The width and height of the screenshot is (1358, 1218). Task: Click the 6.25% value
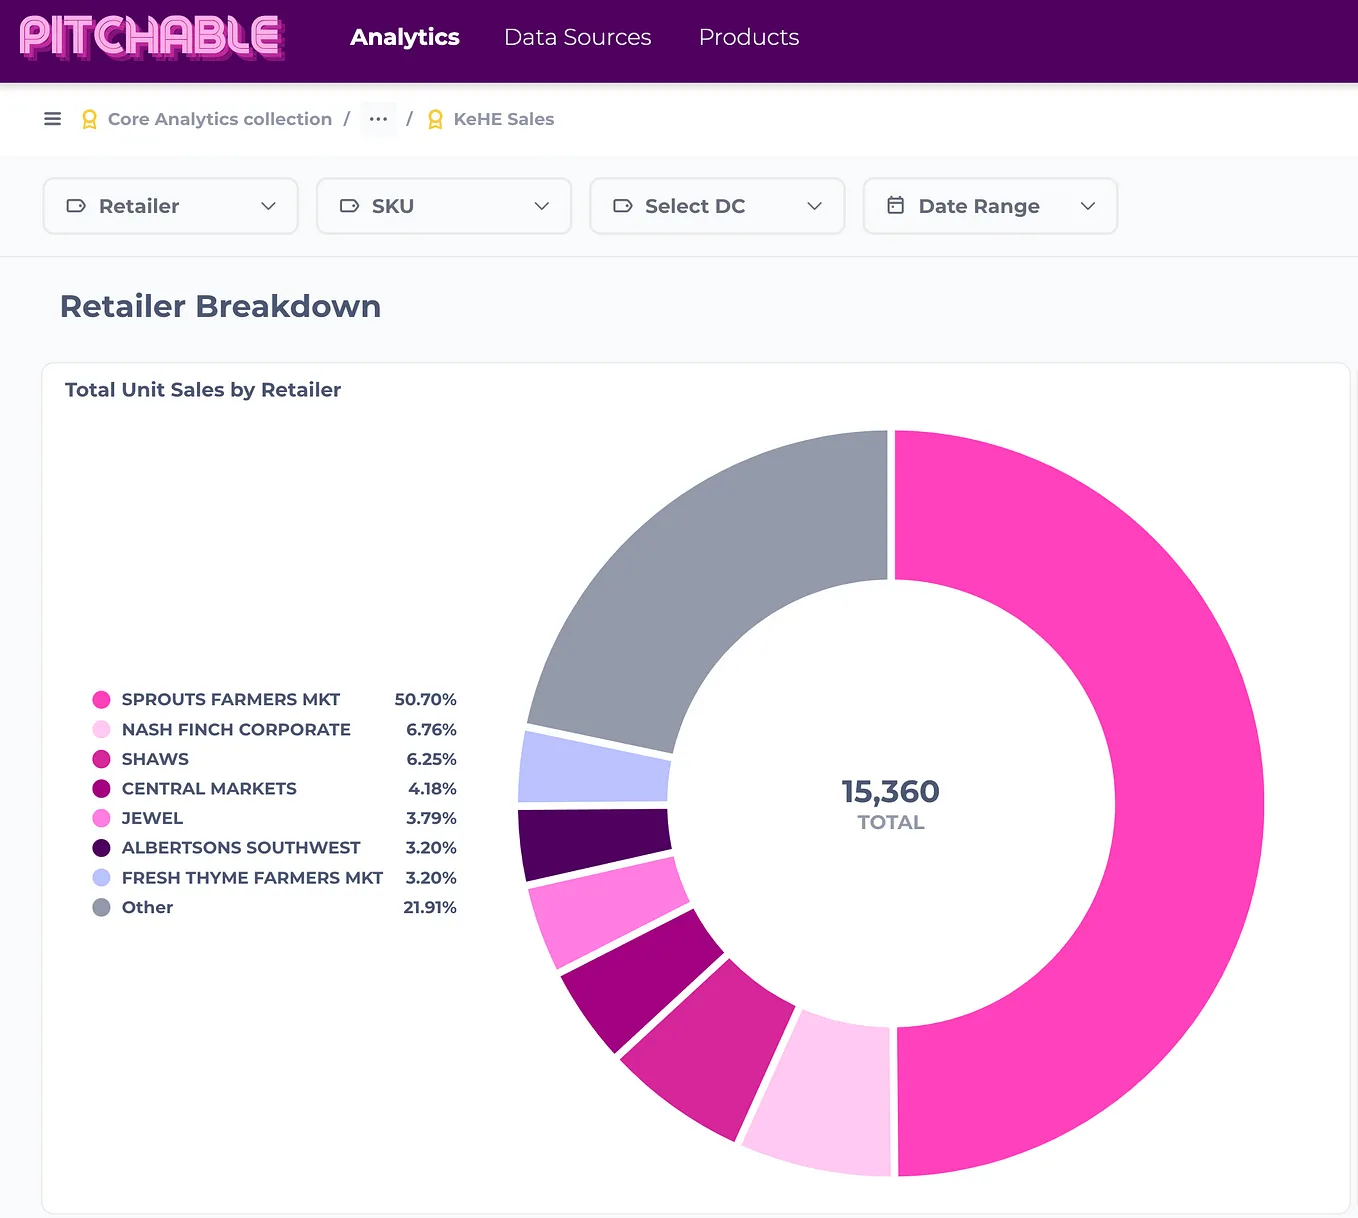431,759
